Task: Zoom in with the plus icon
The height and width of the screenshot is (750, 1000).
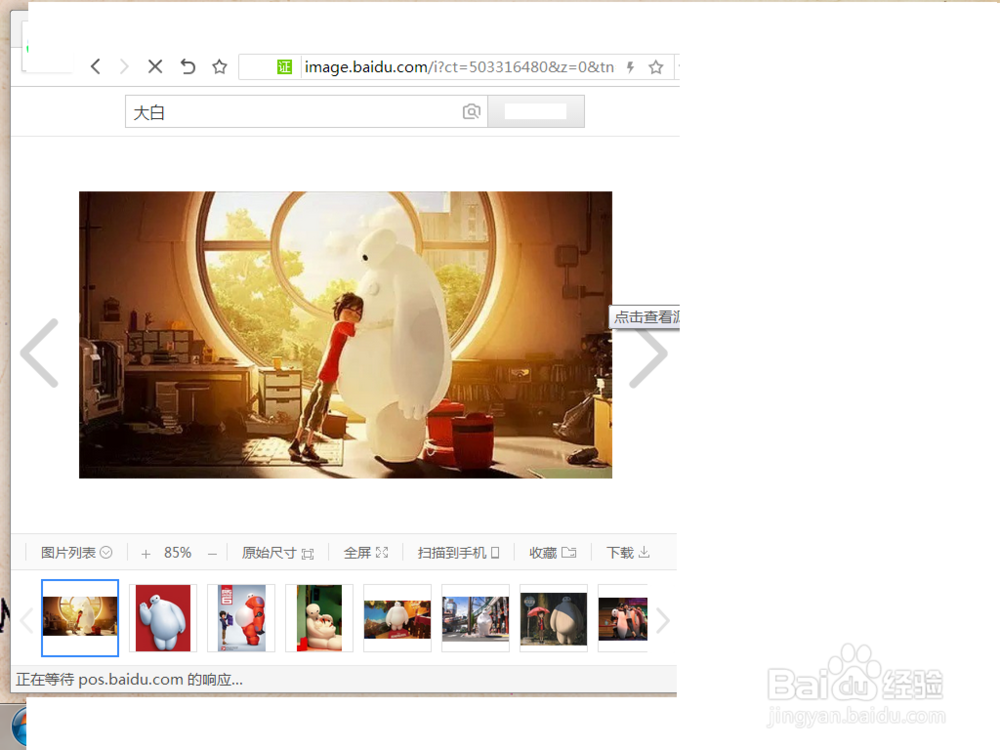Action: coord(146,554)
